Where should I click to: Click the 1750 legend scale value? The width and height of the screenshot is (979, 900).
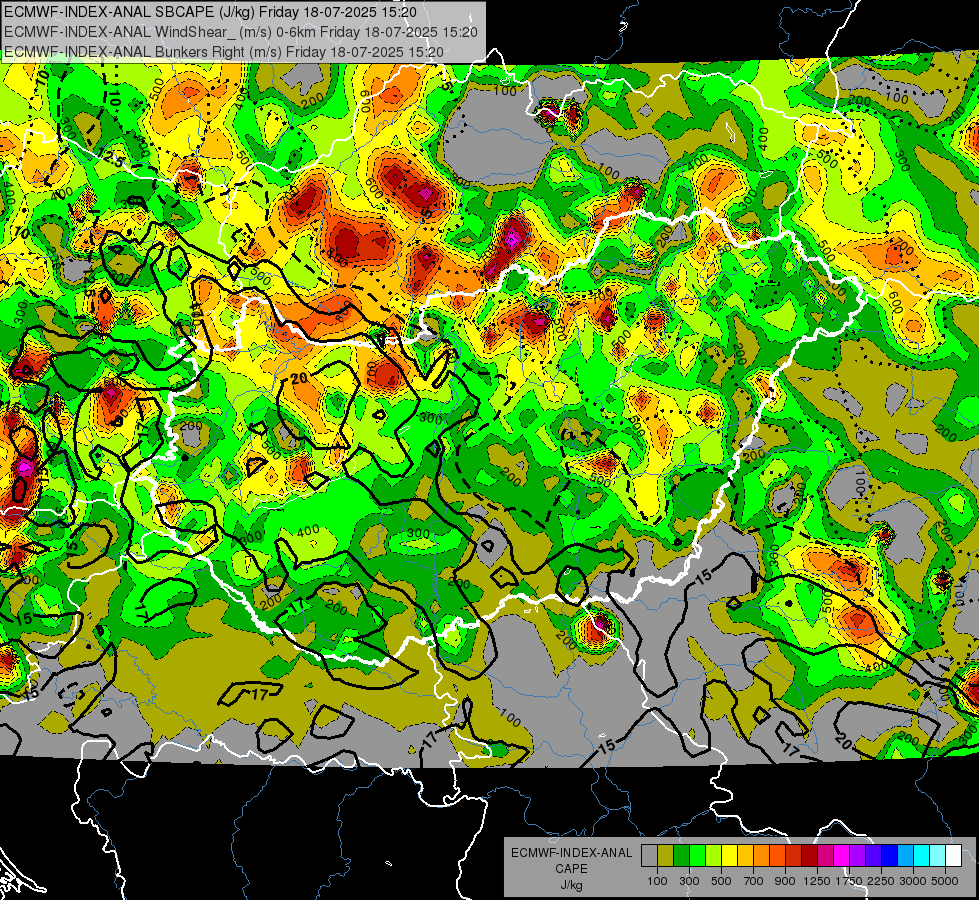point(849,881)
